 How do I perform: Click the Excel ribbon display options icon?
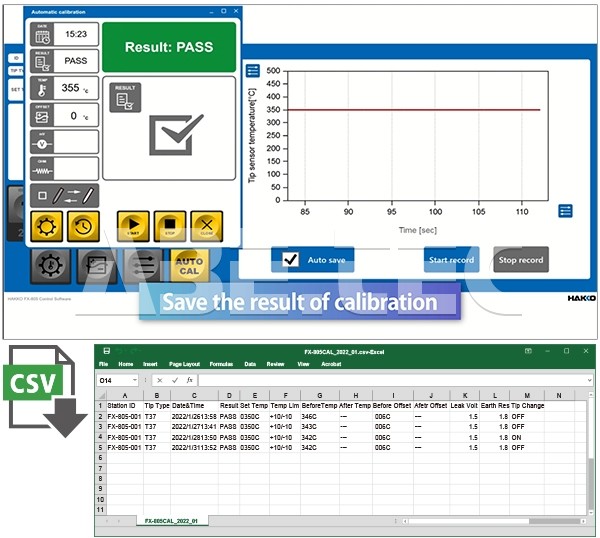click(528, 351)
